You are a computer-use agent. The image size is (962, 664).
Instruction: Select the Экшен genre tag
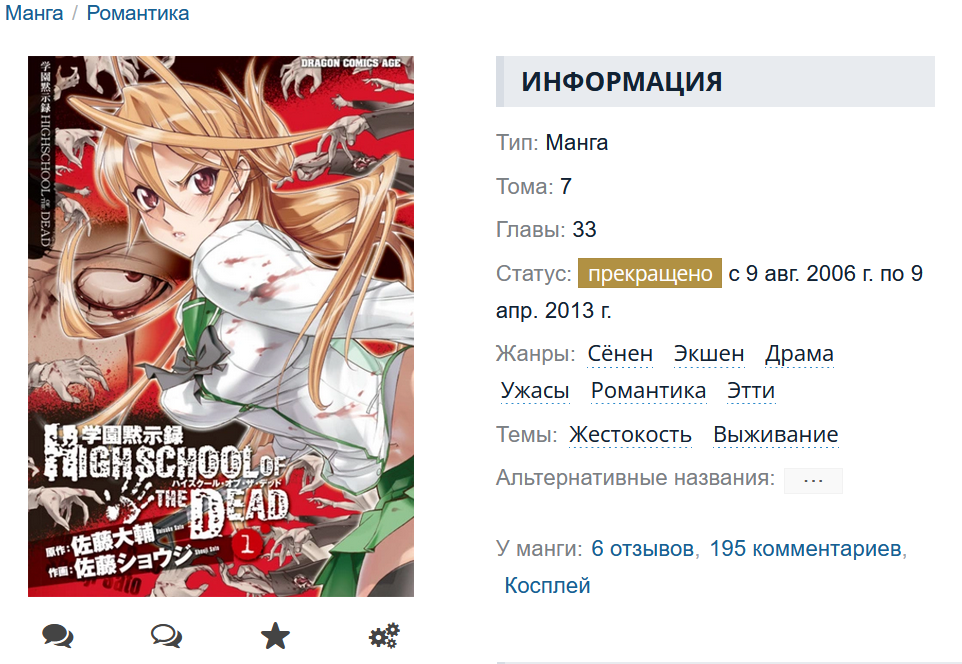click(x=709, y=354)
